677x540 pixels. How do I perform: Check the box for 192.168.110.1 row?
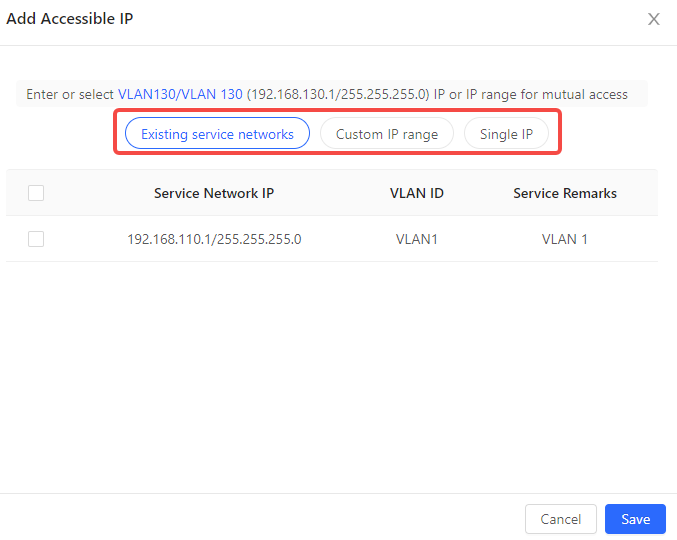click(36, 239)
